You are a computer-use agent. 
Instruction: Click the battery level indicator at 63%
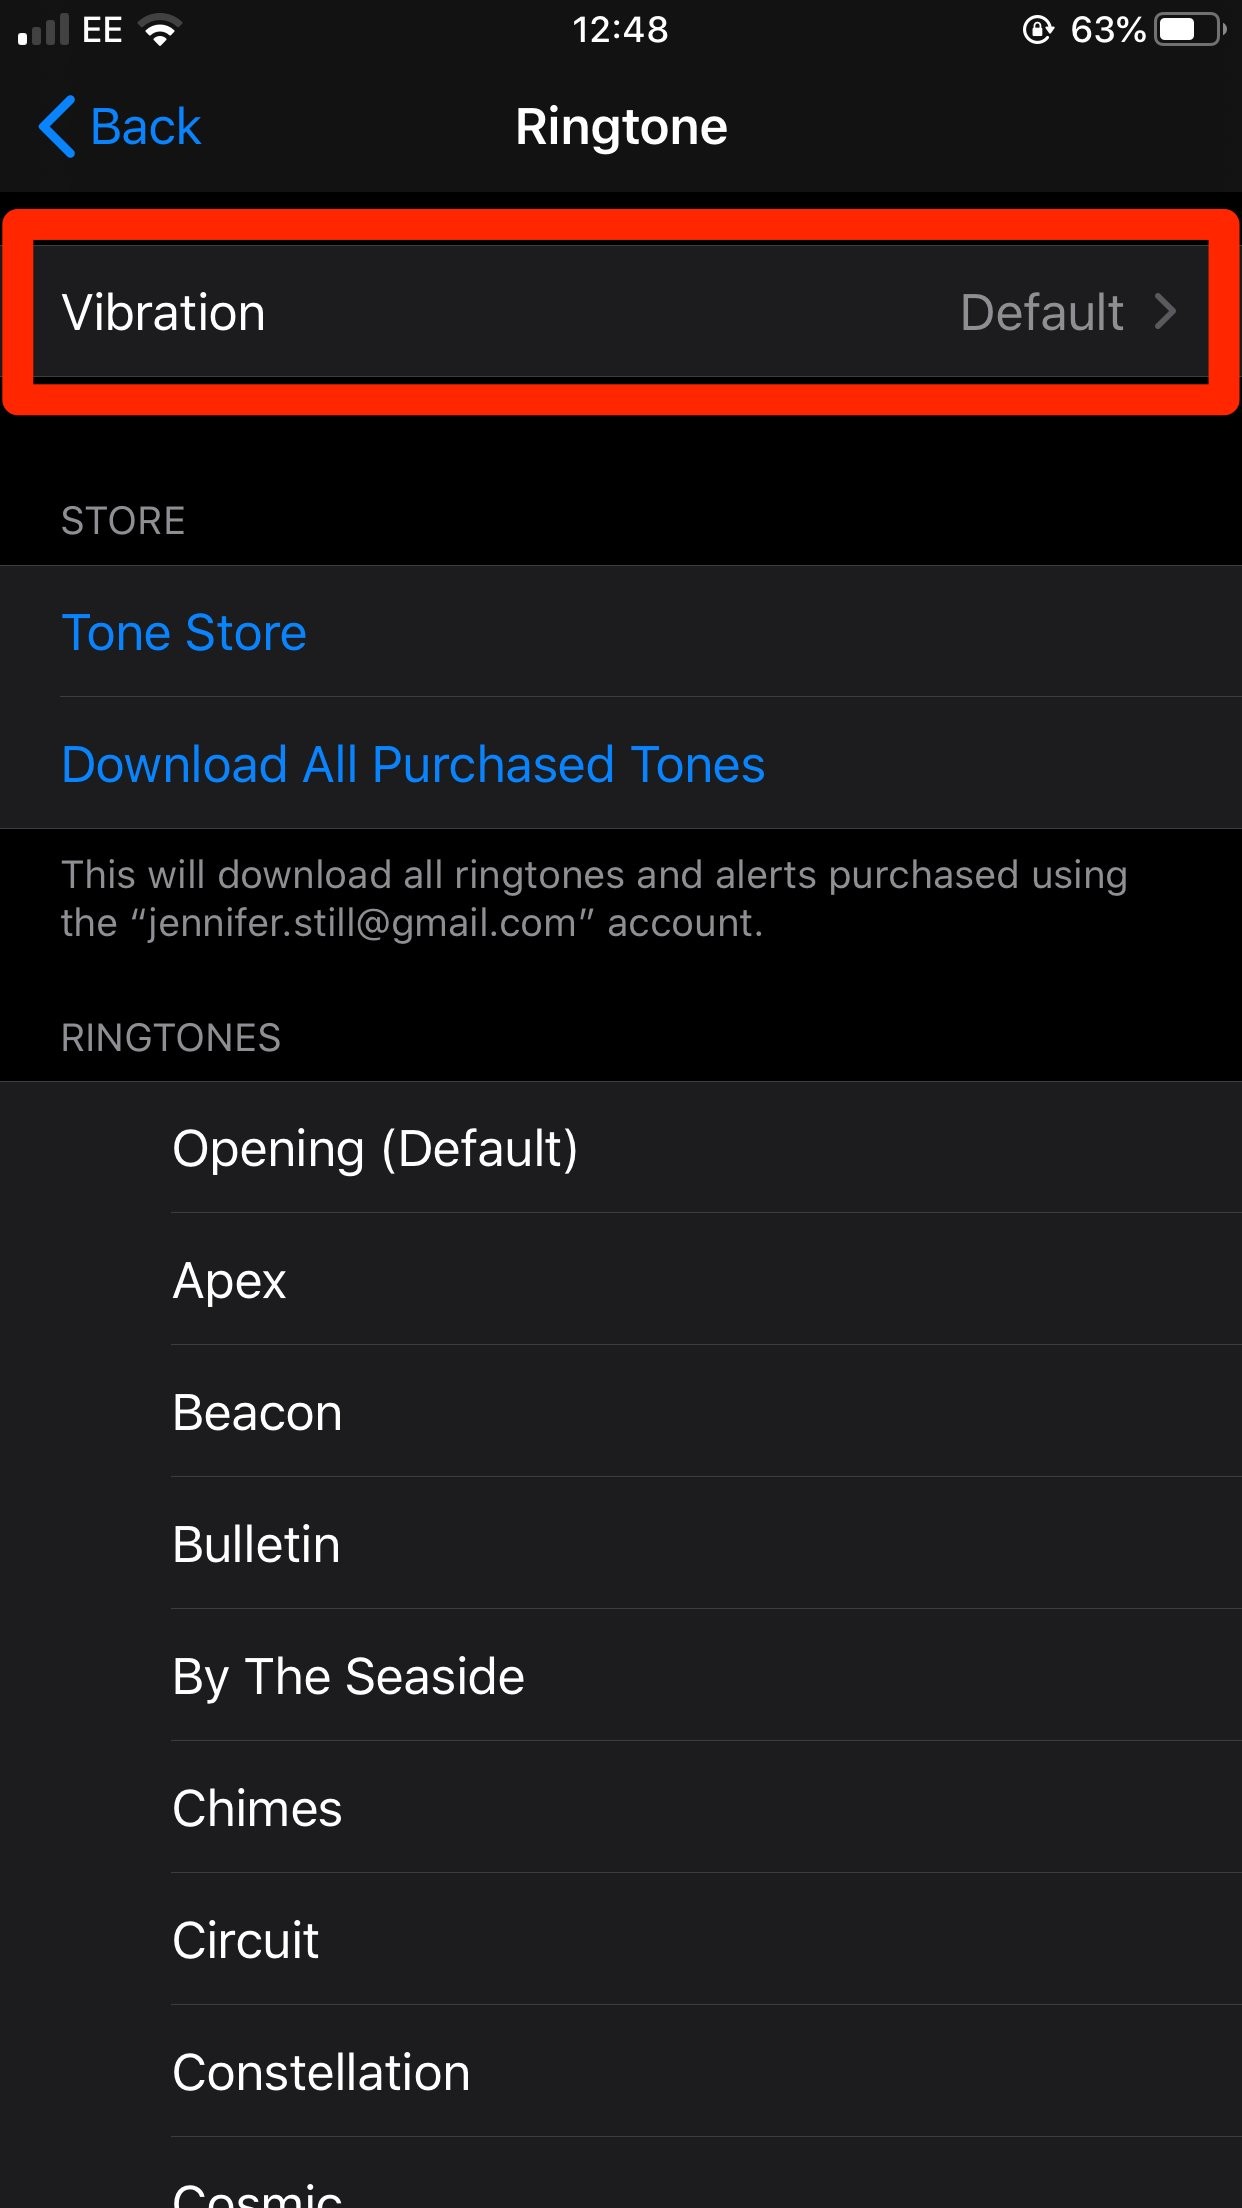pyautogui.click(x=1106, y=29)
